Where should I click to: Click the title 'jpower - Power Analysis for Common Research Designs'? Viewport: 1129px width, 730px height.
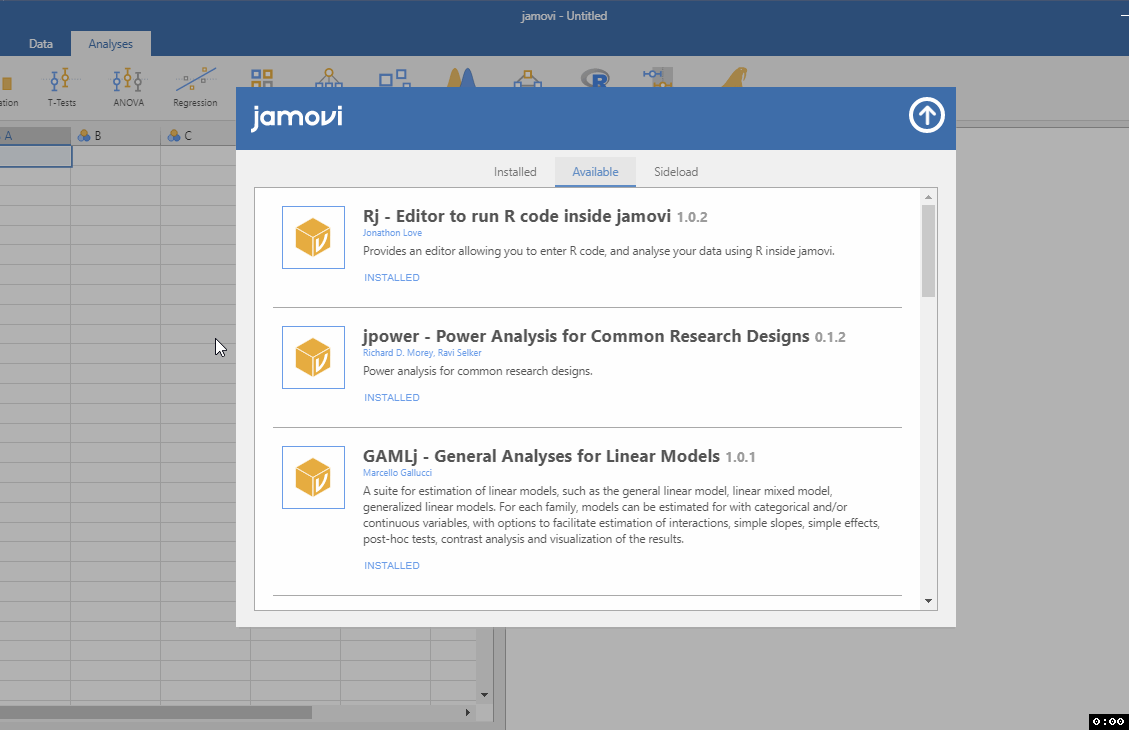pyautogui.click(x=586, y=336)
